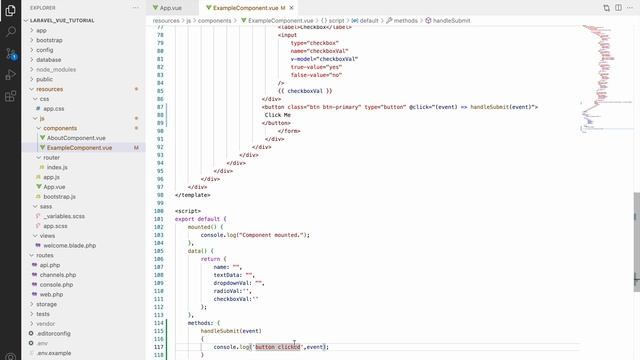Image resolution: width=640 pixels, height=360 pixels.
Task: Collapse the routes folder
Action: (44, 256)
